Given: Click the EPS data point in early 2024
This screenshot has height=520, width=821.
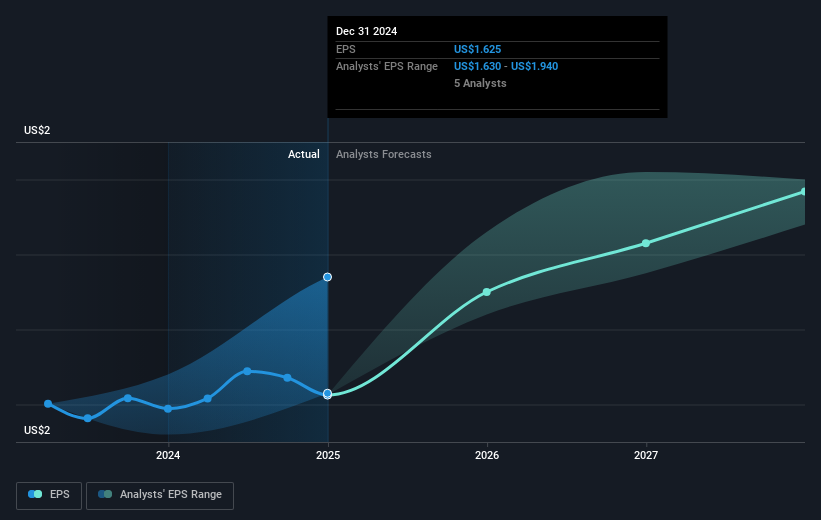Looking at the screenshot, I should tap(207, 399).
